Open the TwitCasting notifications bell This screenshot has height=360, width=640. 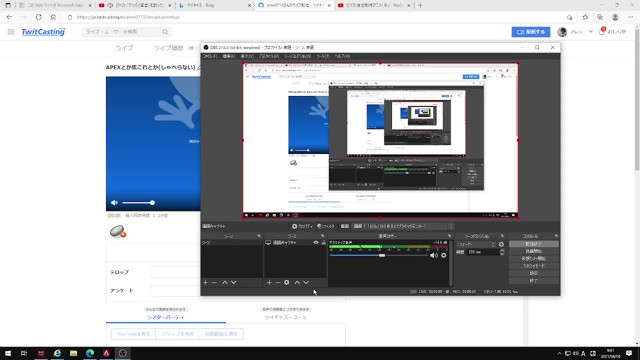tap(602, 31)
